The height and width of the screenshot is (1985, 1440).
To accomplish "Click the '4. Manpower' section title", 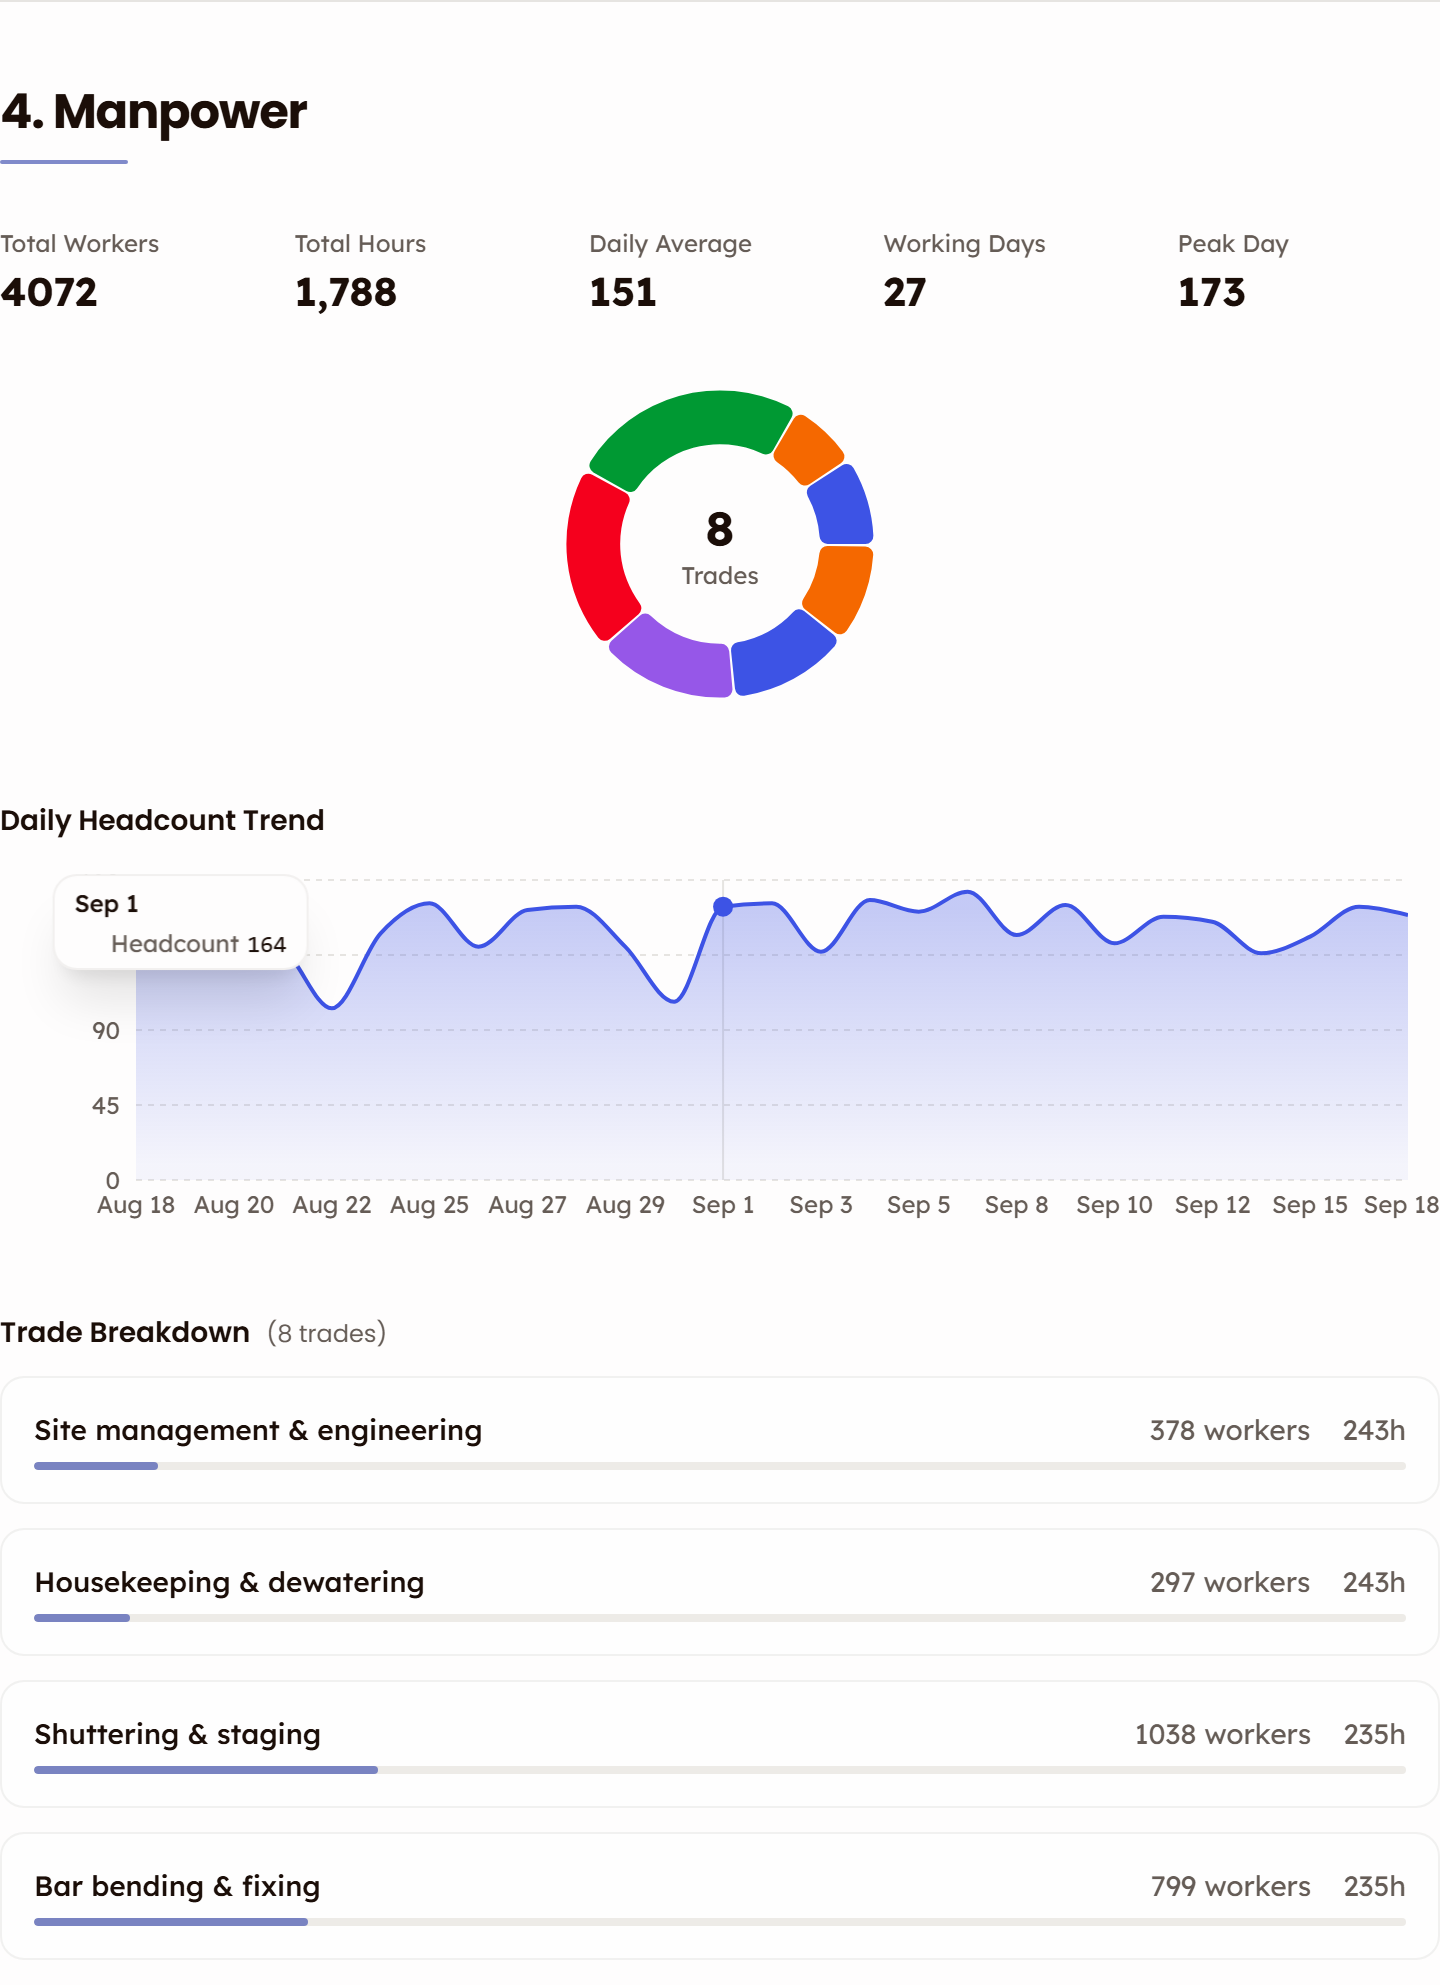I will (x=154, y=112).
